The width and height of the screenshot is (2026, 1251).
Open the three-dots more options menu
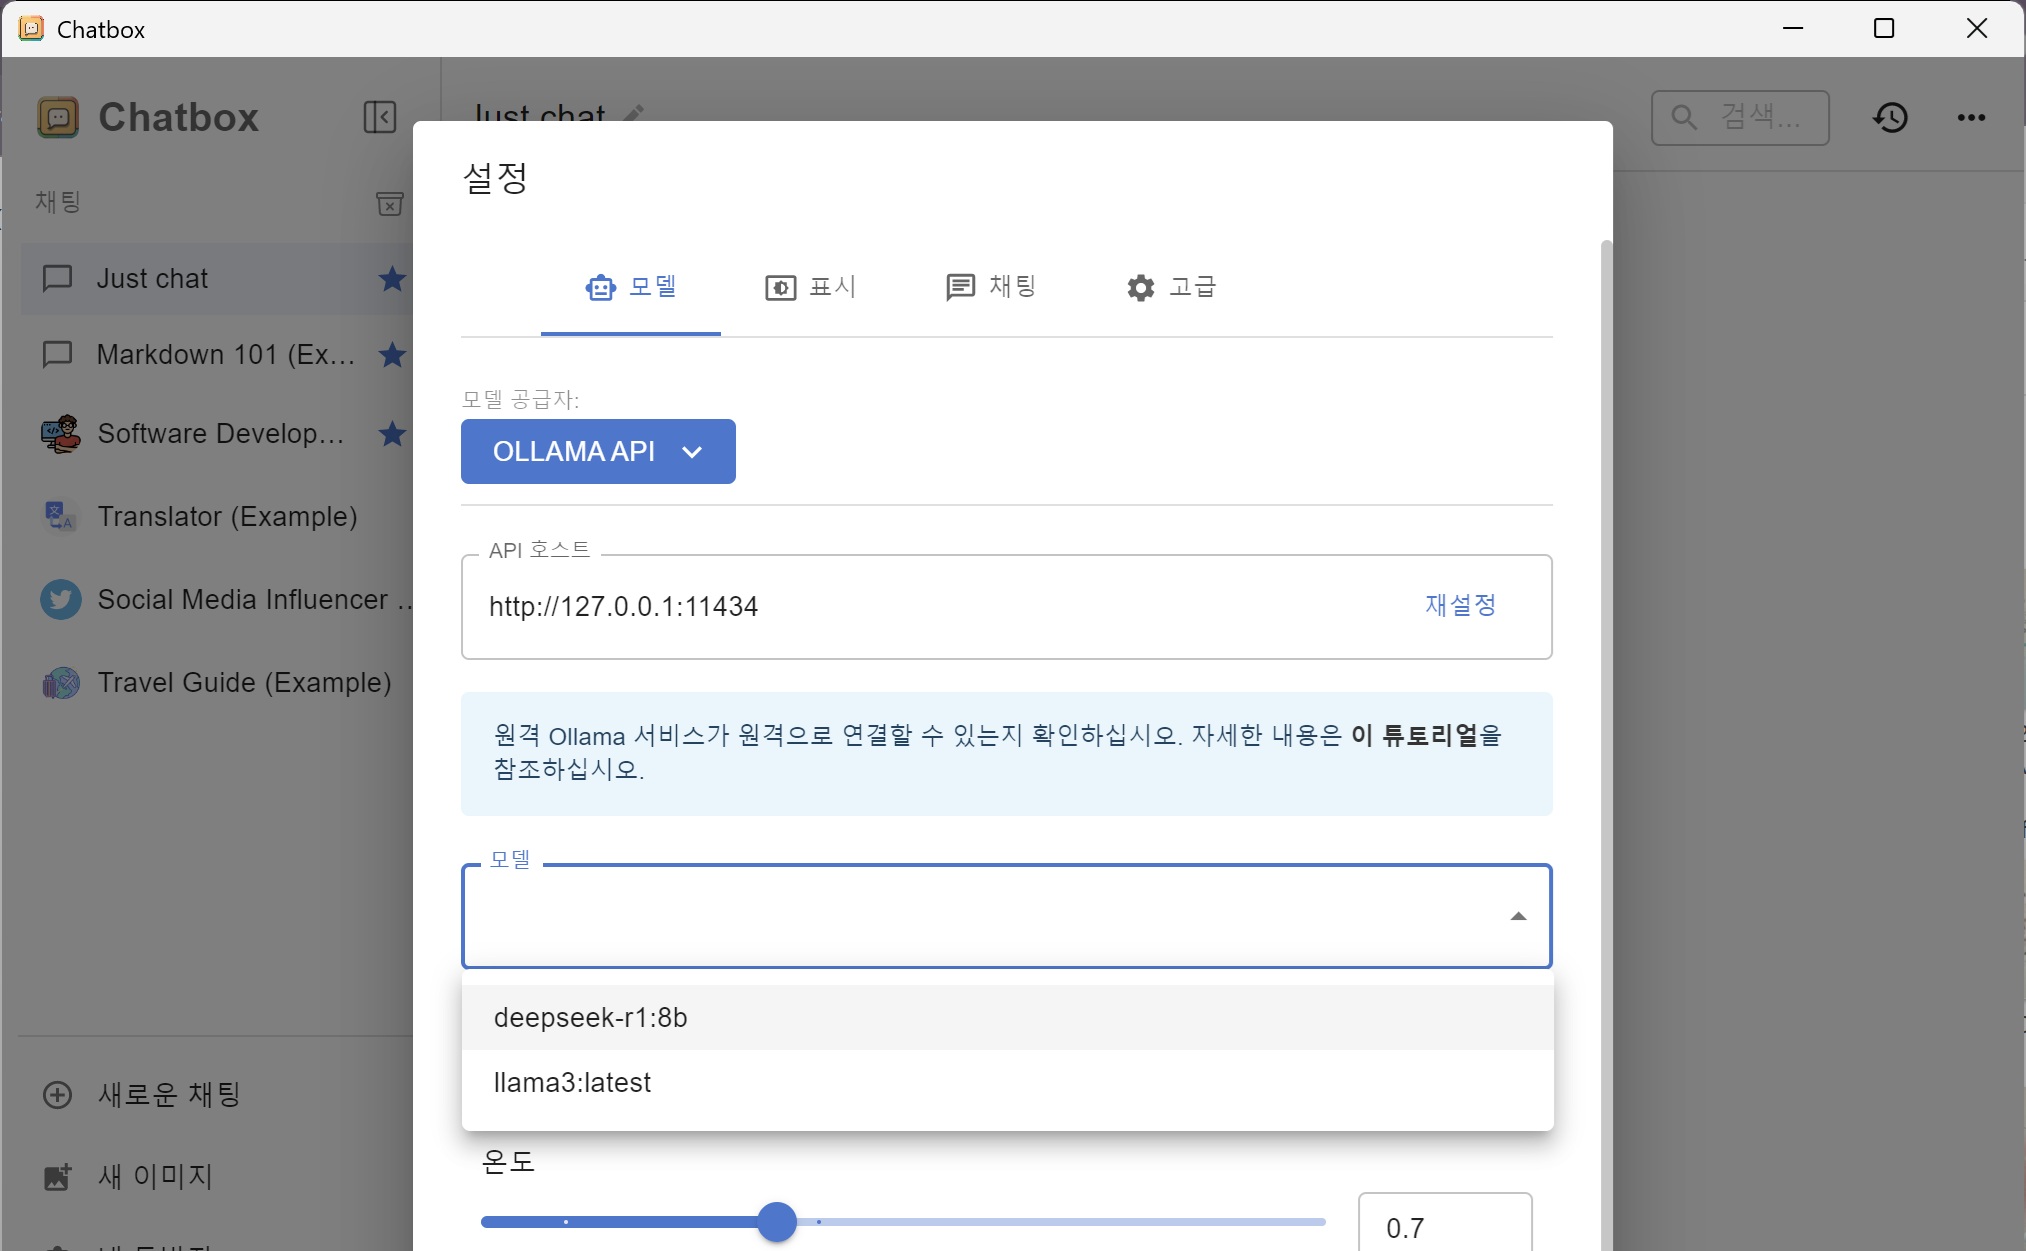[1971, 118]
